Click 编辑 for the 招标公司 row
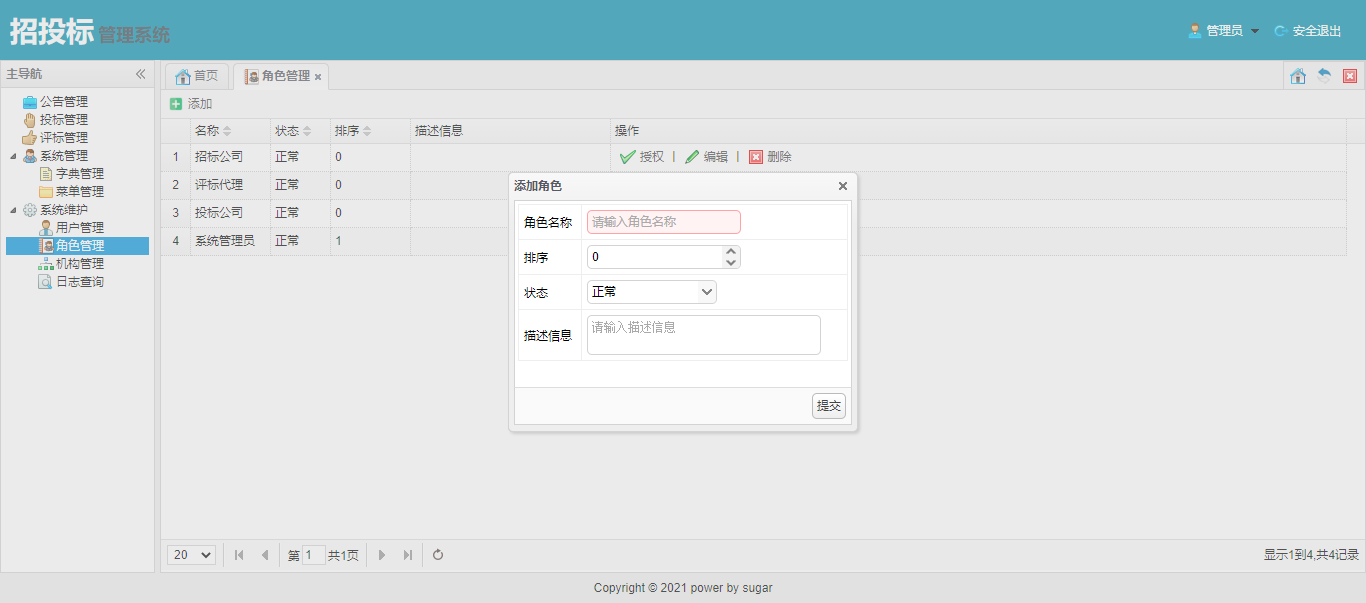The image size is (1366, 603). coord(706,157)
